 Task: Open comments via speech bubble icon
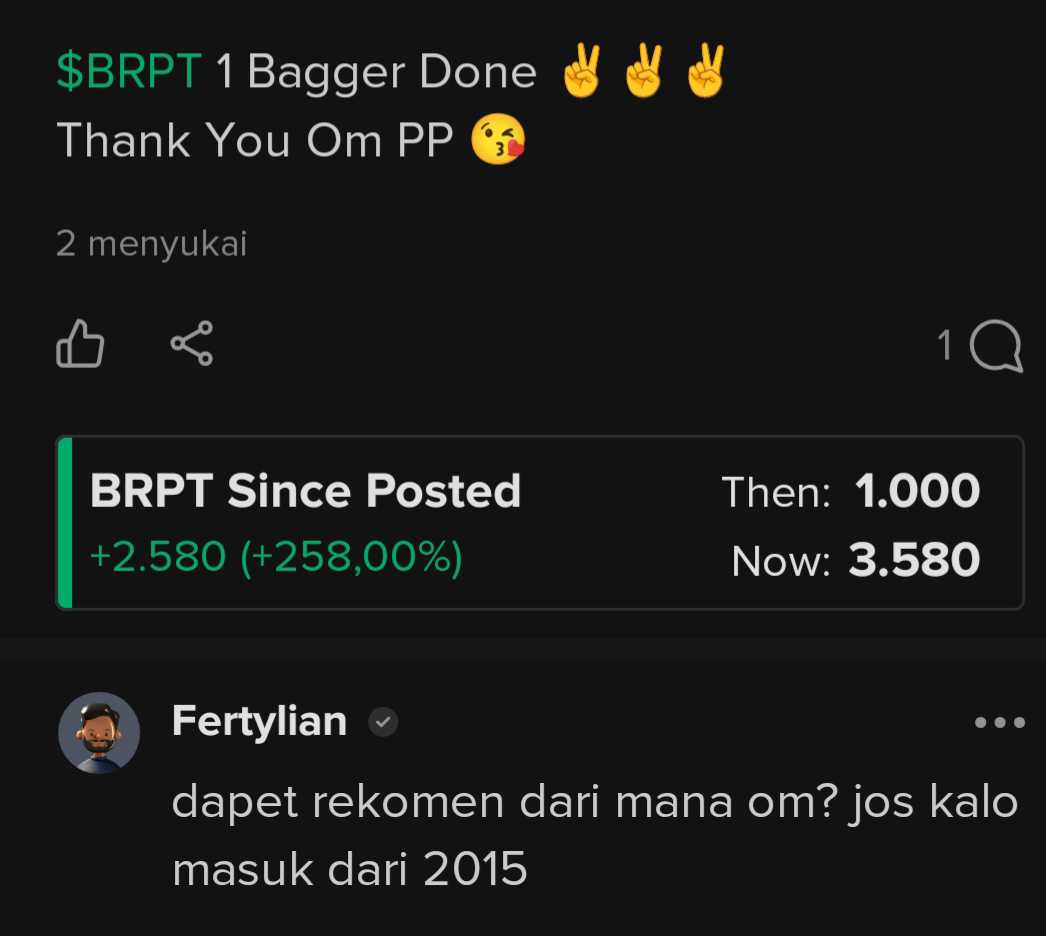(996, 346)
